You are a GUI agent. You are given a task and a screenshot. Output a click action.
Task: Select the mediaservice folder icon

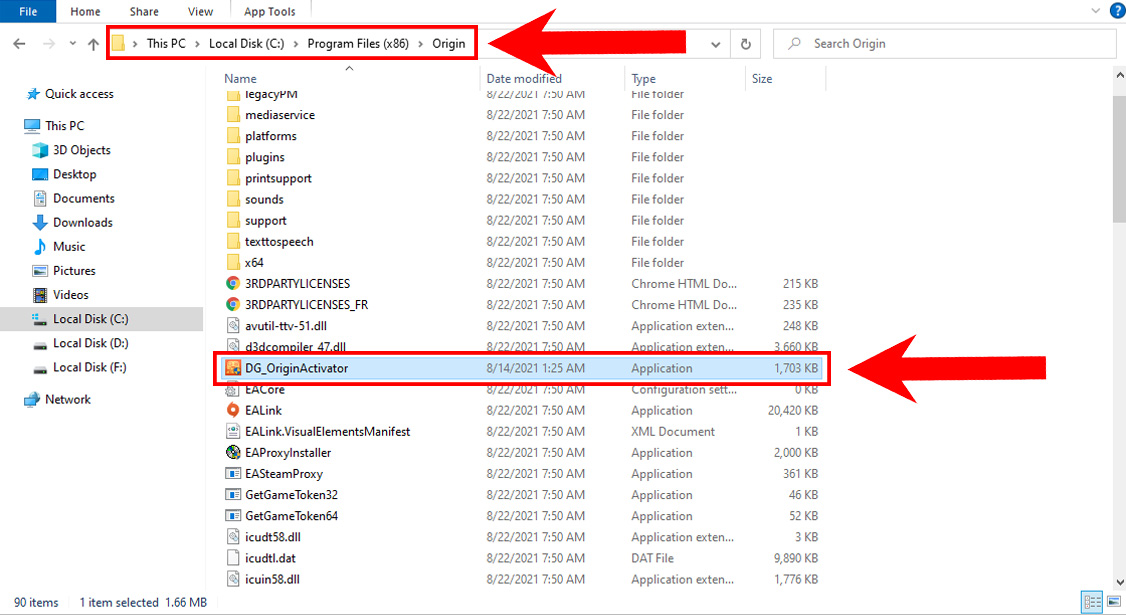pyautogui.click(x=233, y=115)
